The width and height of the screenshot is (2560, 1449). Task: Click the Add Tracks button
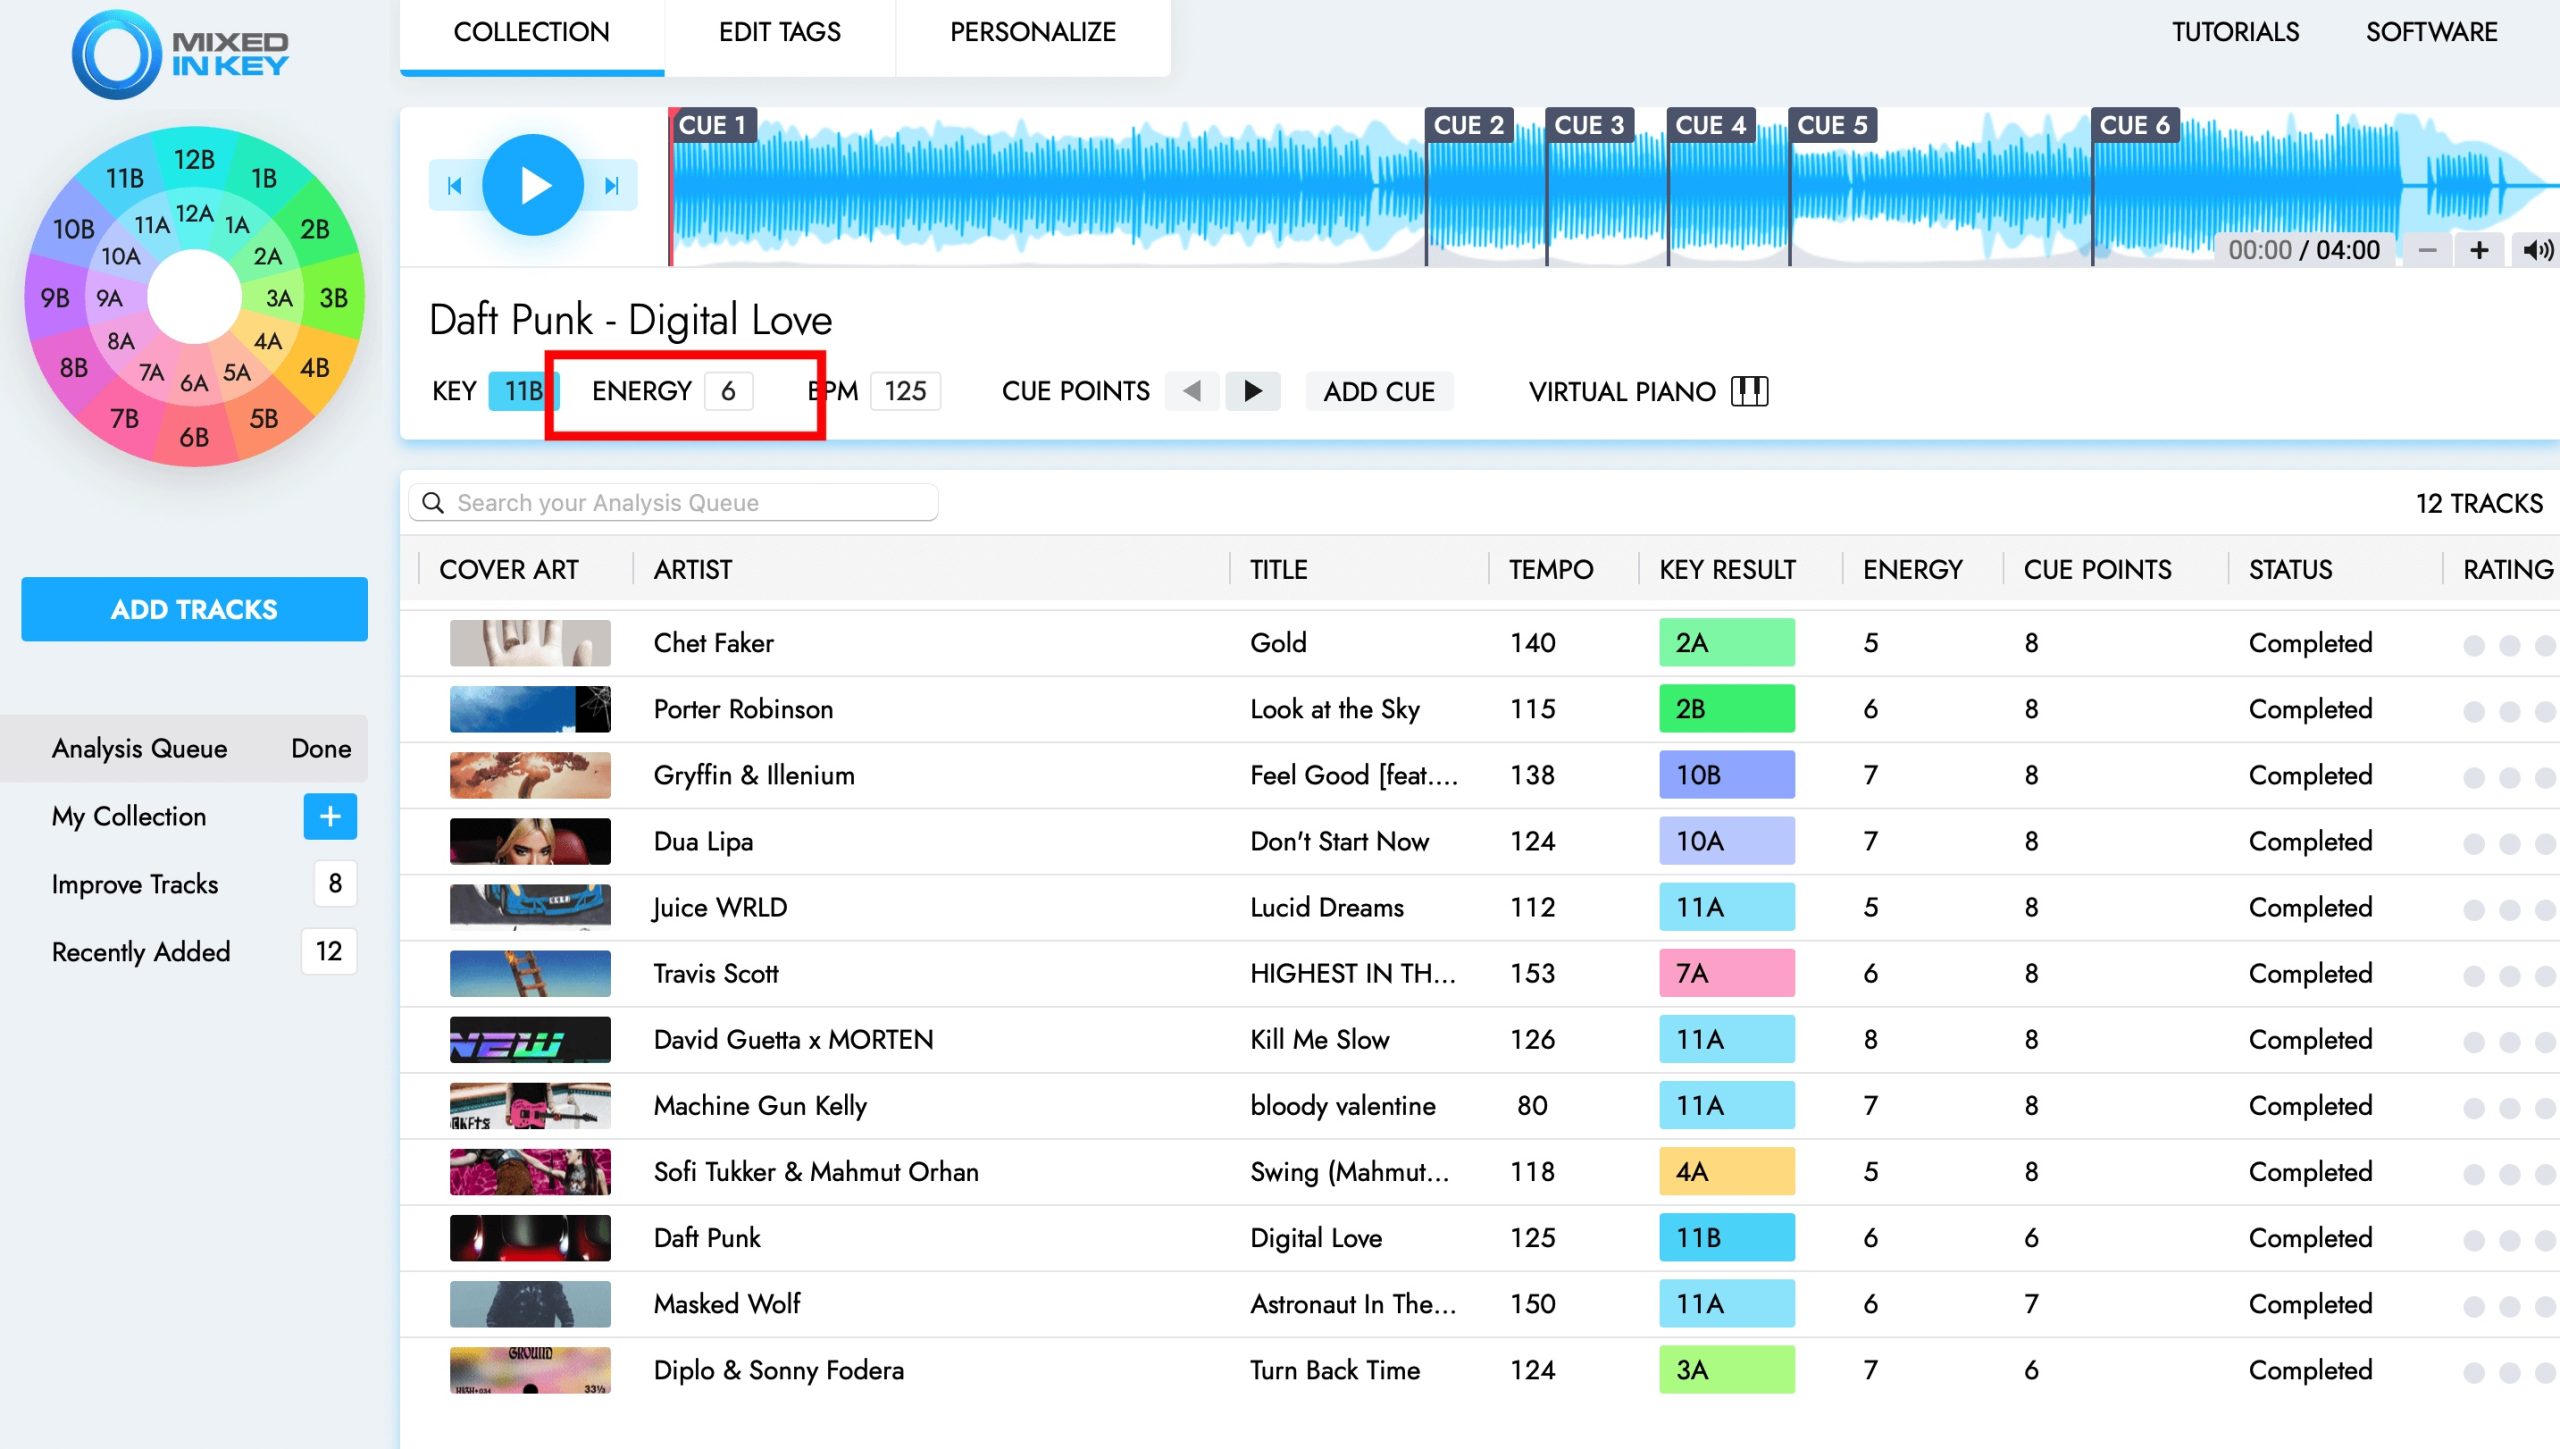coord(194,609)
